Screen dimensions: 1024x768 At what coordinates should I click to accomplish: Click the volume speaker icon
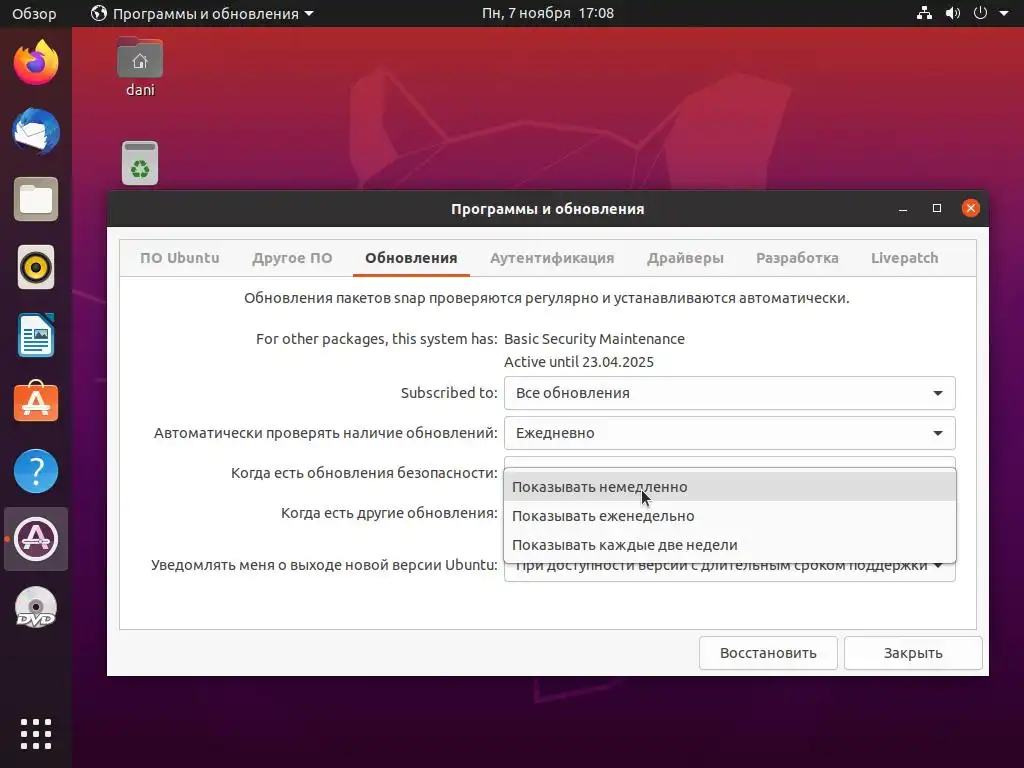953,13
